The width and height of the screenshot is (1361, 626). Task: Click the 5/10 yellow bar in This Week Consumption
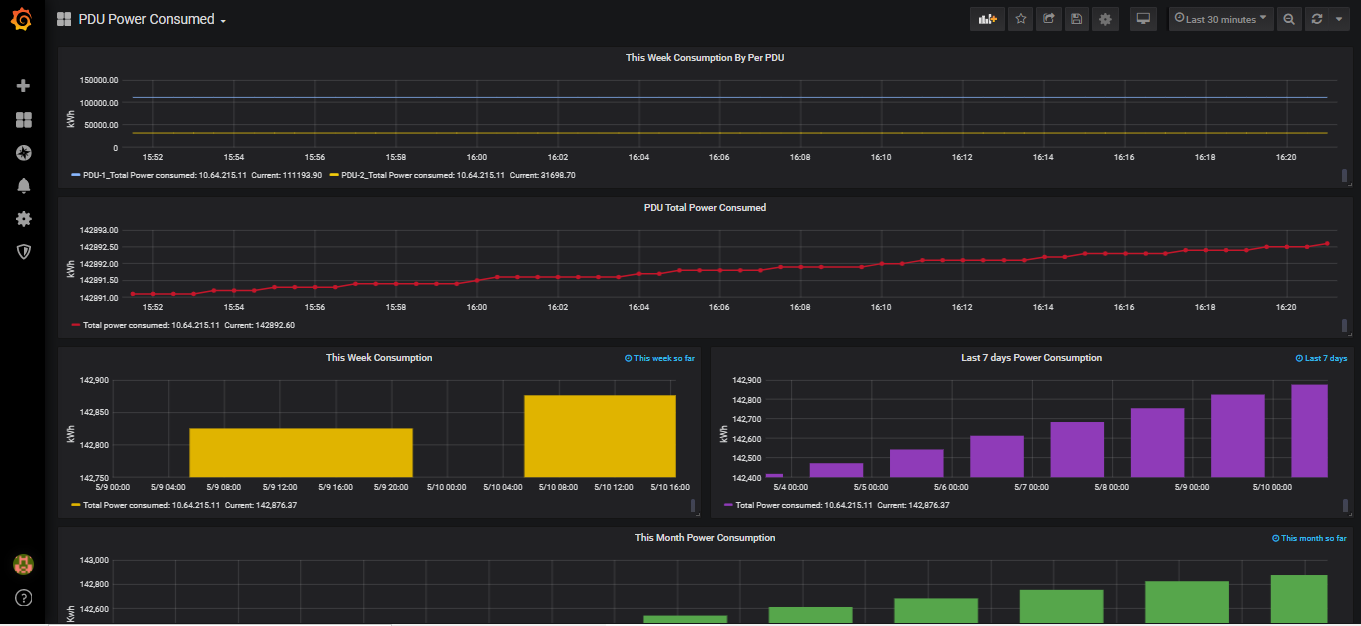tap(600, 436)
